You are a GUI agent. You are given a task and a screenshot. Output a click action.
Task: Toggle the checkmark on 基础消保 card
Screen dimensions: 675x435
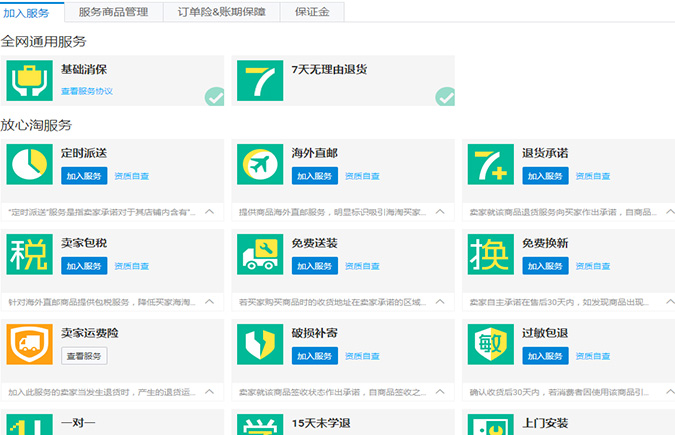point(214,97)
